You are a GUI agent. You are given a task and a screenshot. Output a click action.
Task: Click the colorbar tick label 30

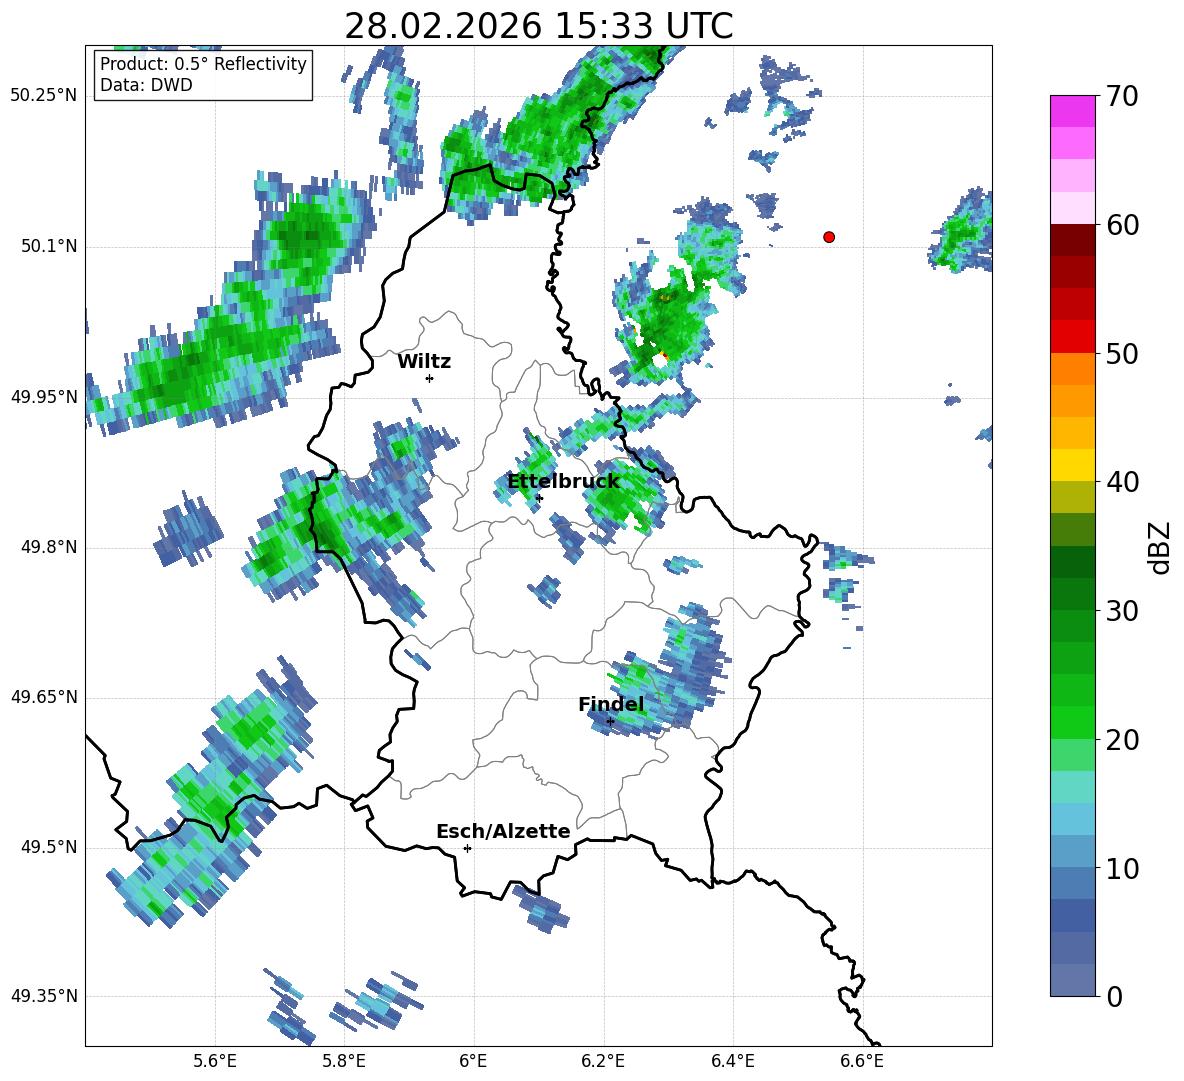(x=1122, y=611)
